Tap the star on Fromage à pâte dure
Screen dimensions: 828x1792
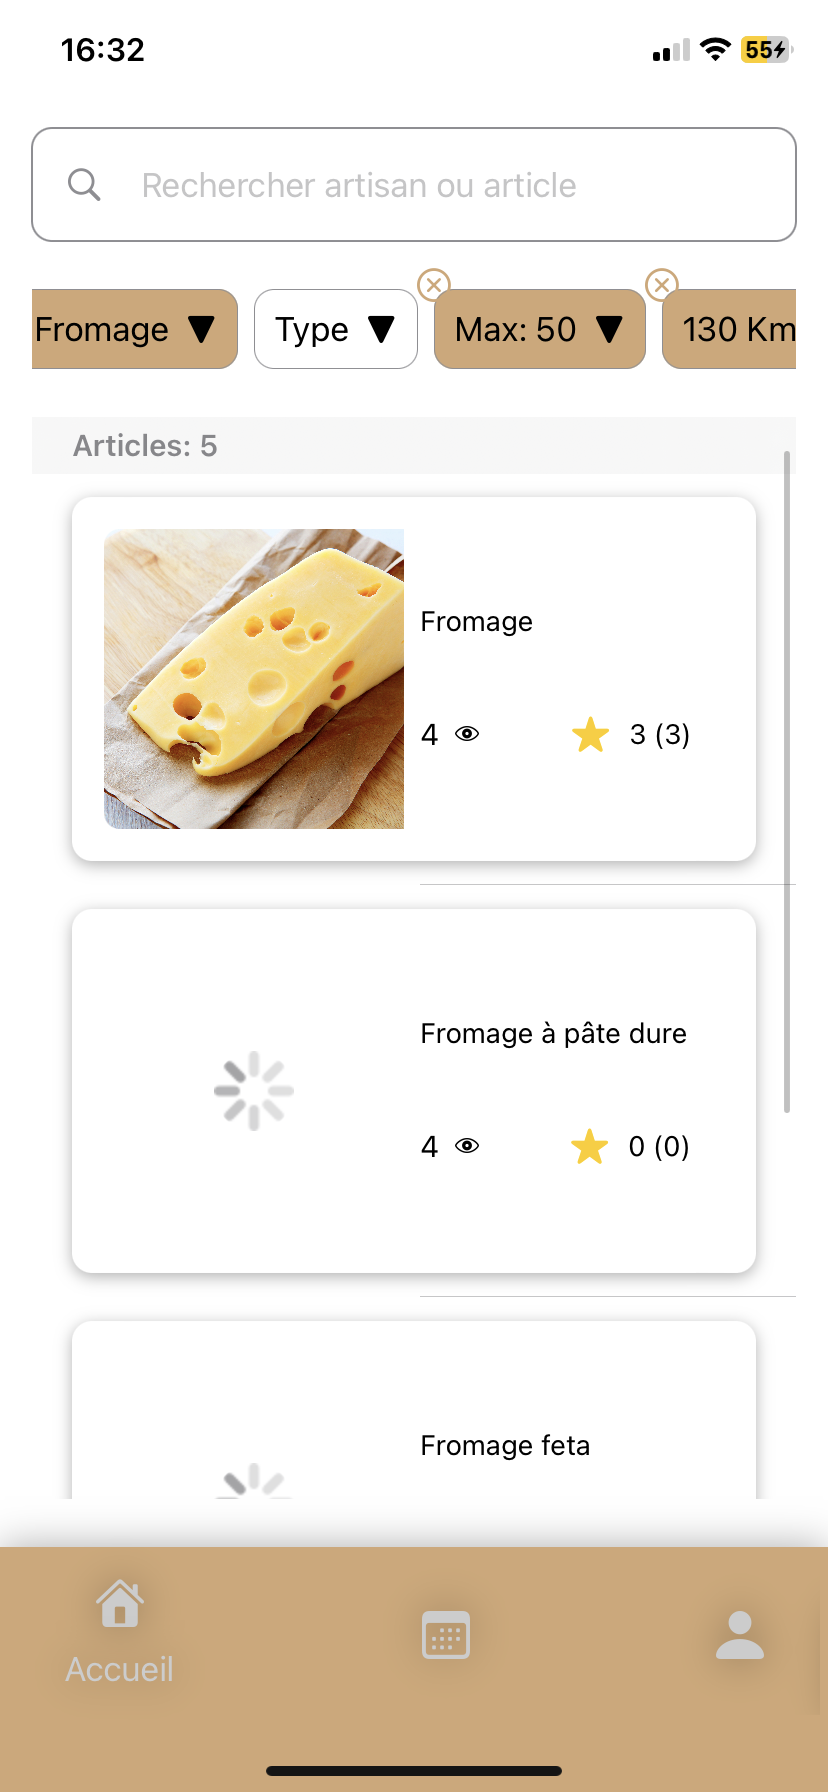tap(590, 1147)
